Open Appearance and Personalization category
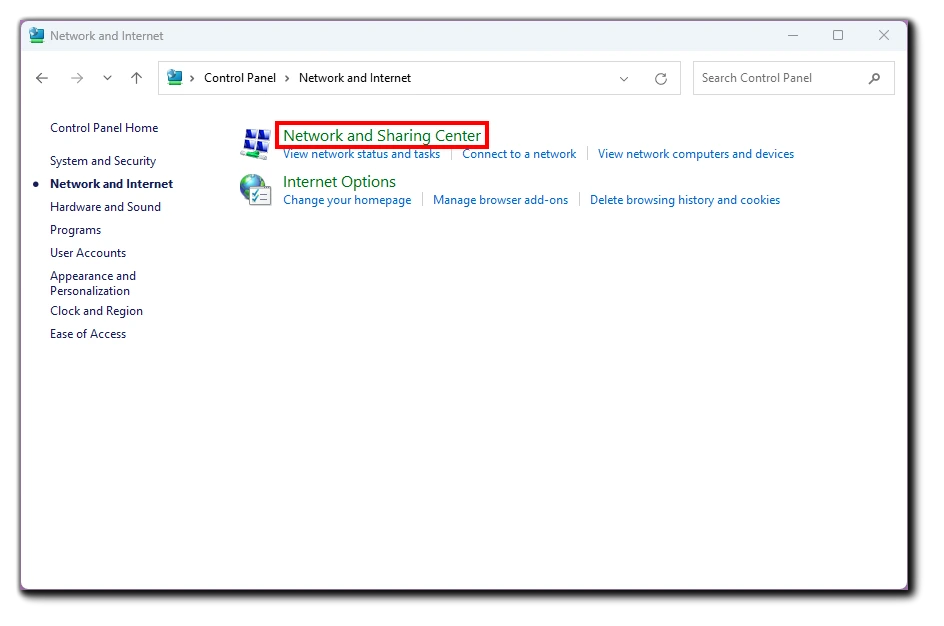Viewport: 944px width, 626px height. 93,284
